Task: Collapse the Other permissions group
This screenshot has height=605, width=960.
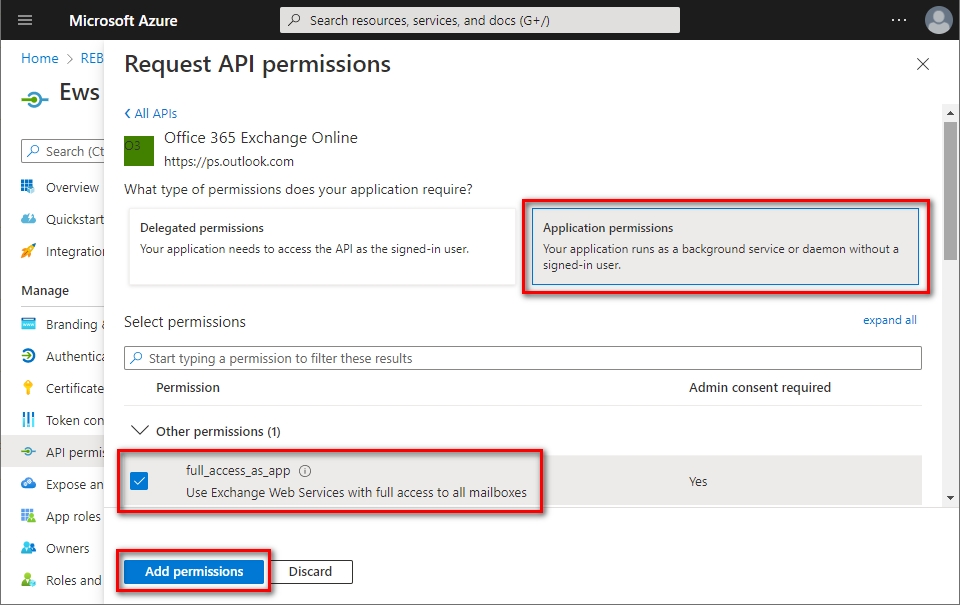Action: click(141, 431)
